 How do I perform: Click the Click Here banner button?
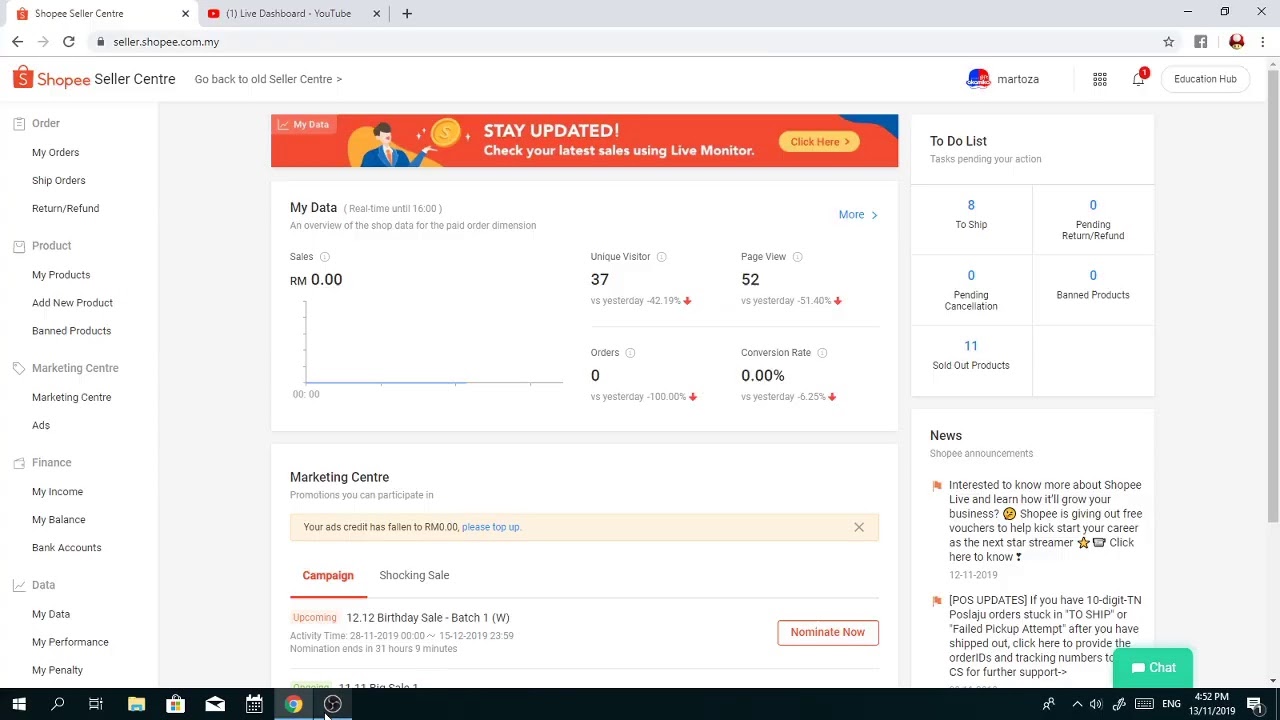pyautogui.click(x=819, y=142)
